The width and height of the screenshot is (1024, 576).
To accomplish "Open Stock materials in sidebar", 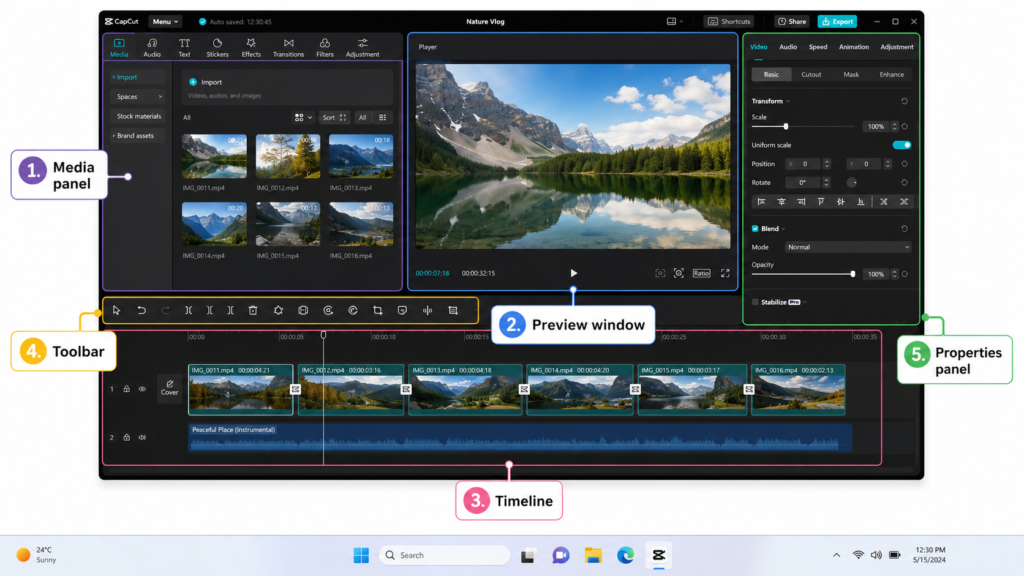I will (138, 116).
